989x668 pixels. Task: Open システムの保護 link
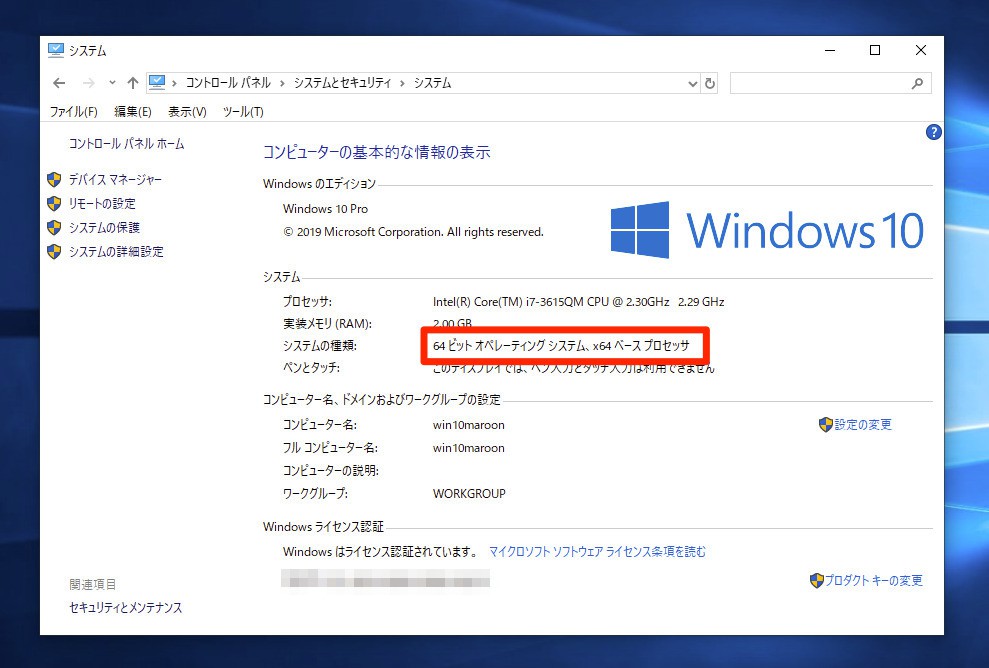coord(104,228)
